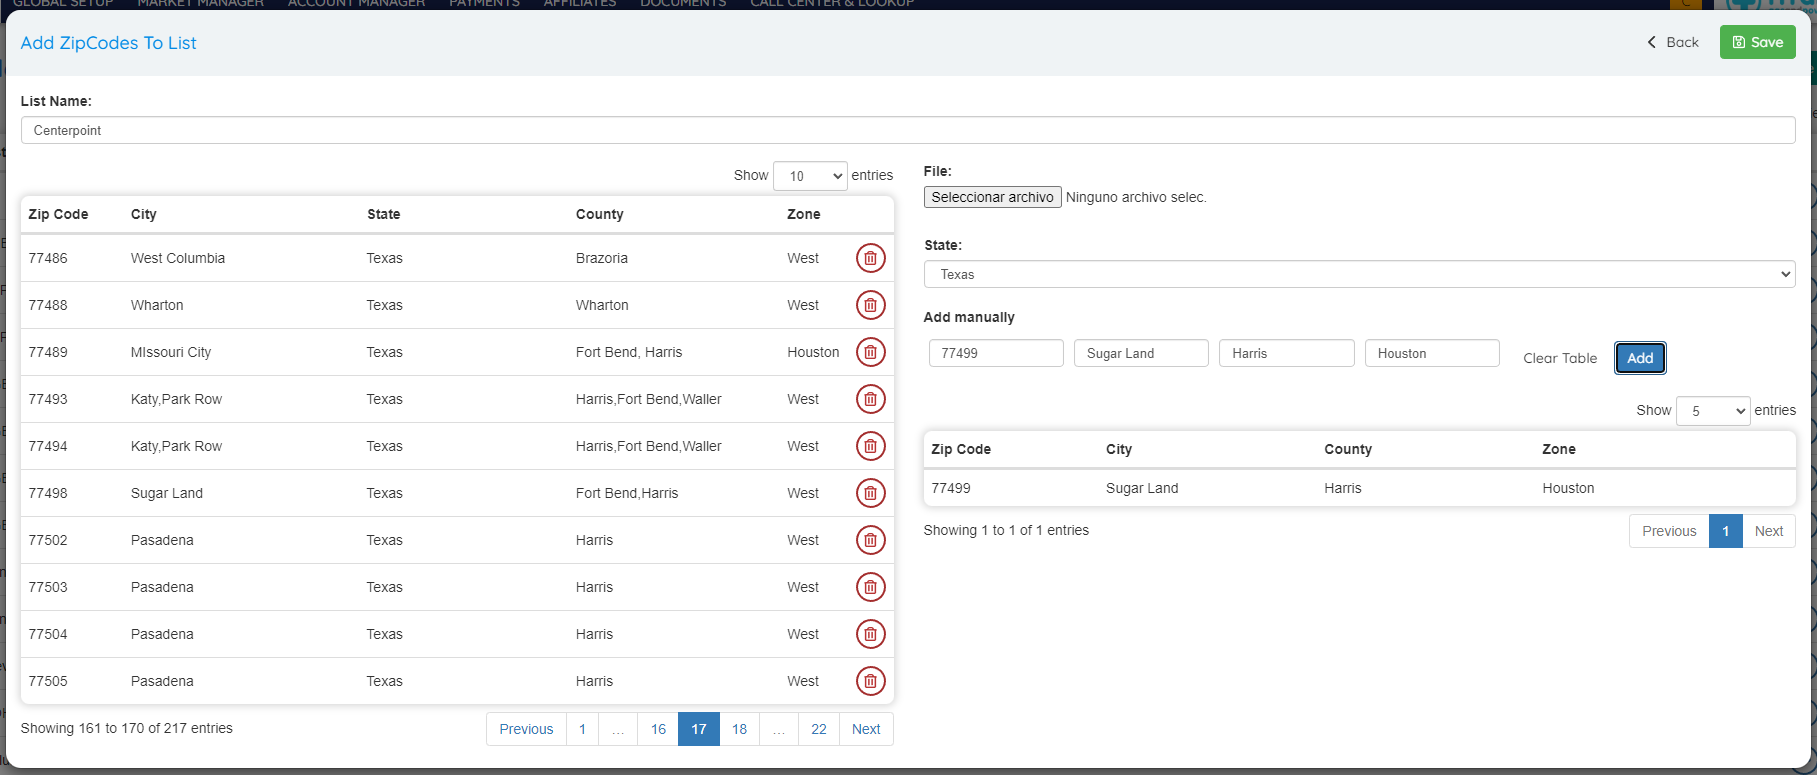Open the right Show 5 entries dropdown
The image size is (1817, 775).
click(1713, 411)
